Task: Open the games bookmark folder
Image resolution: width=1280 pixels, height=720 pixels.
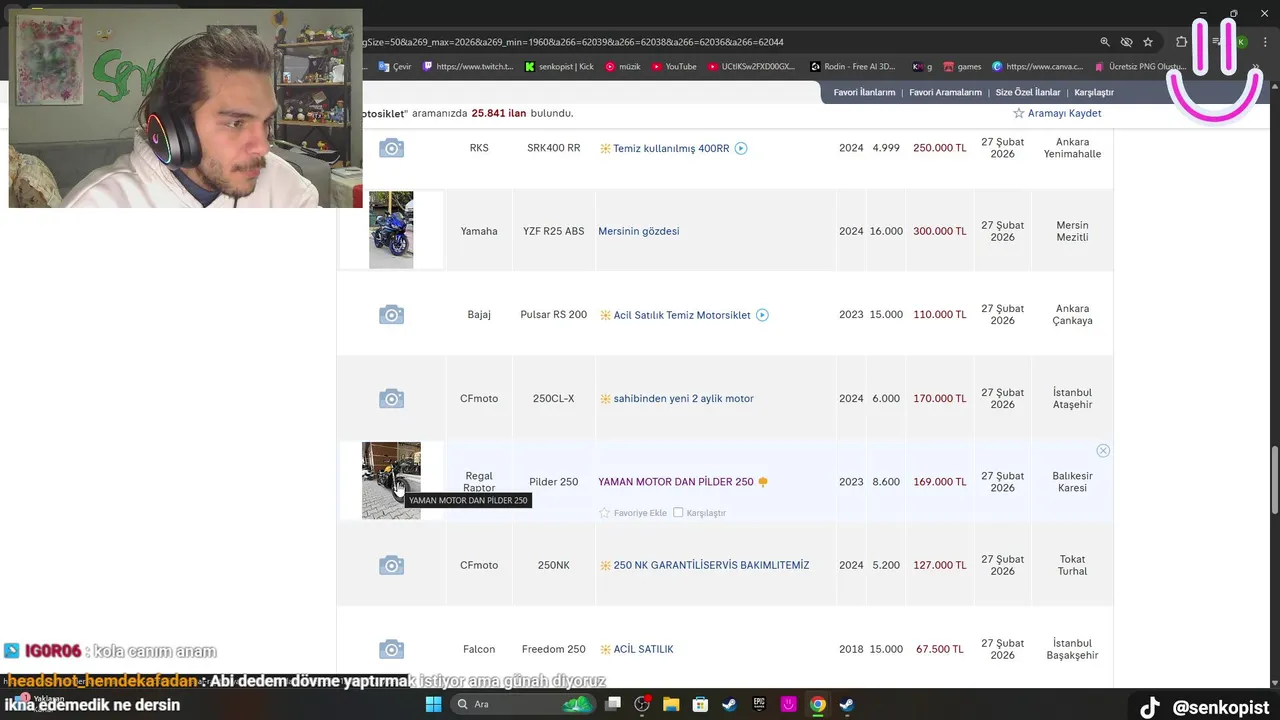Action: [x=961, y=67]
